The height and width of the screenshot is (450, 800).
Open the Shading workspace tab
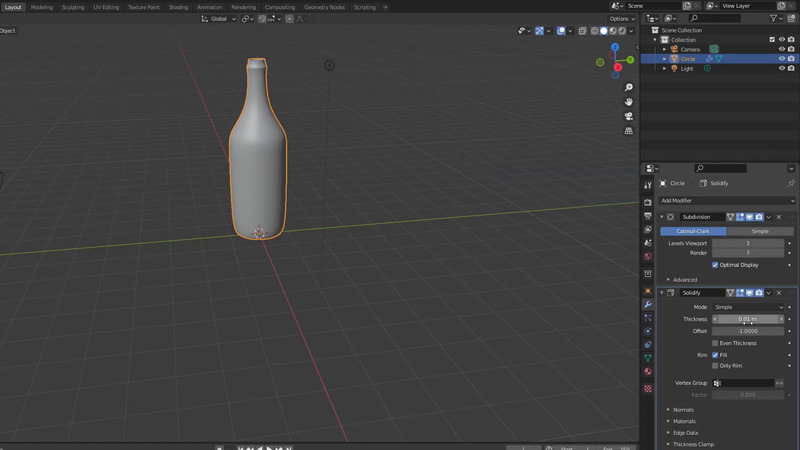[x=178, y=7]
